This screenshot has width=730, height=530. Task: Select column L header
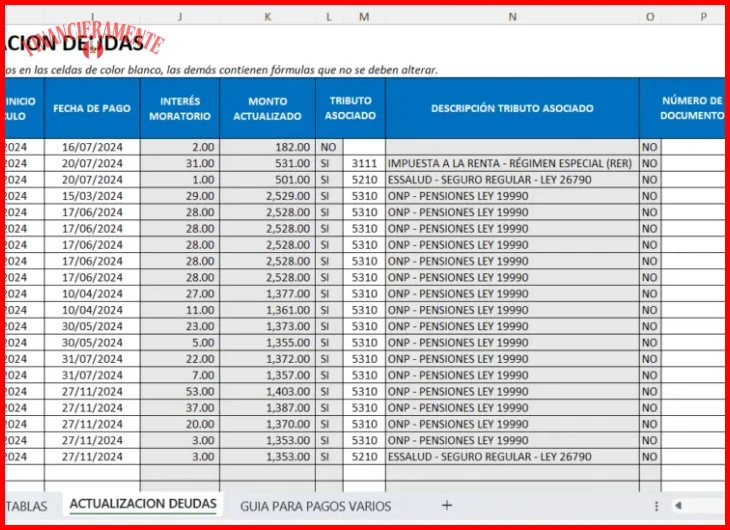[x=329, y=17]
